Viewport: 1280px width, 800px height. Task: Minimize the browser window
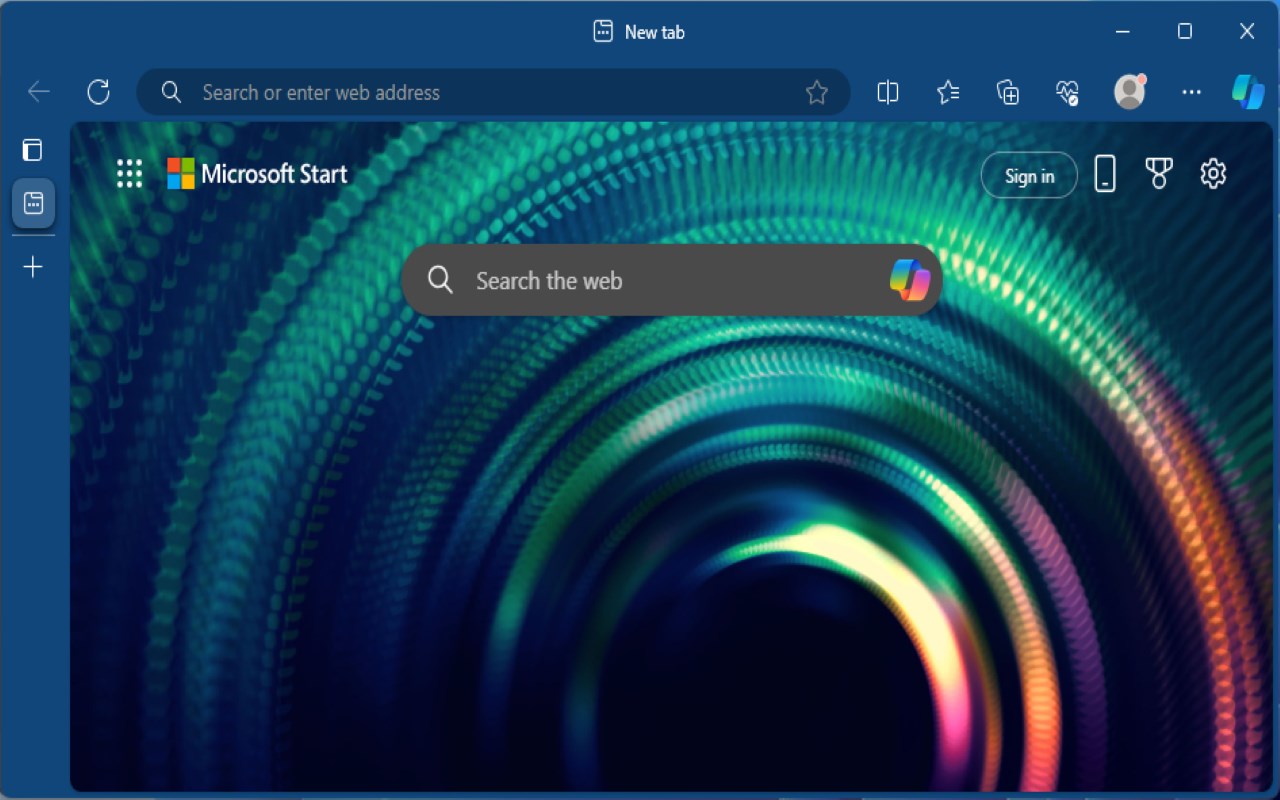[x=1122, y=32]
